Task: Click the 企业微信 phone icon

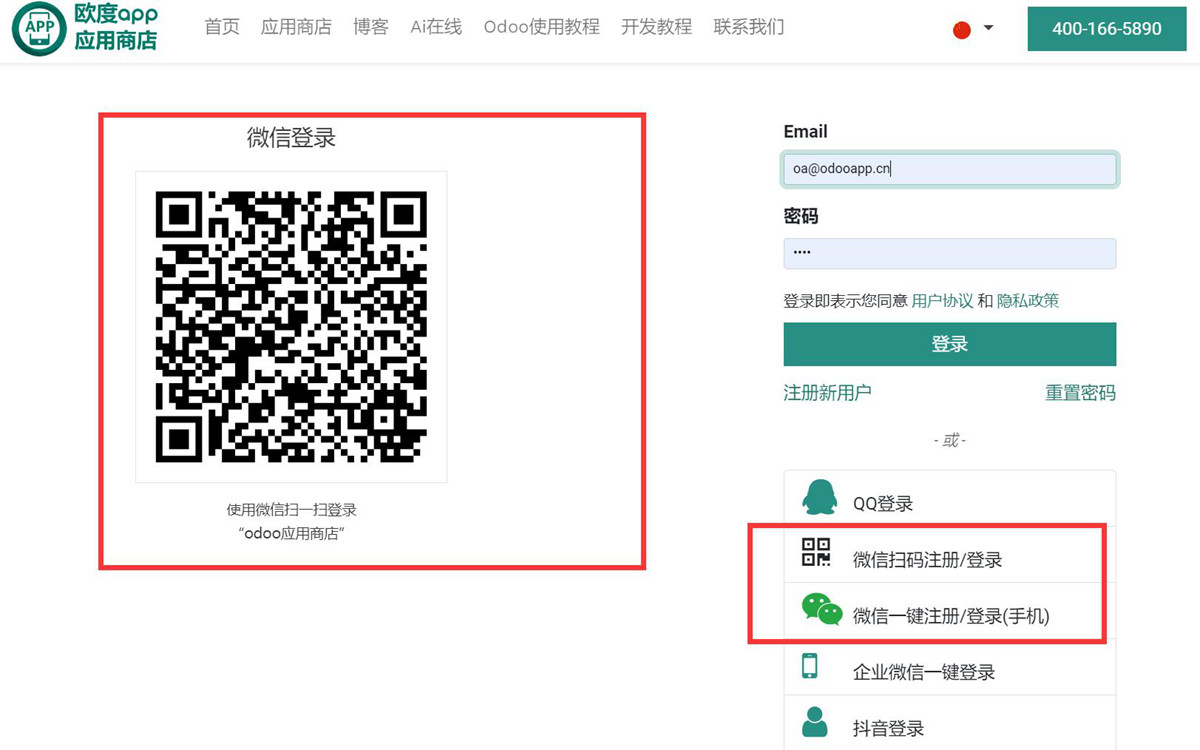Action: [x=810, y=666]
